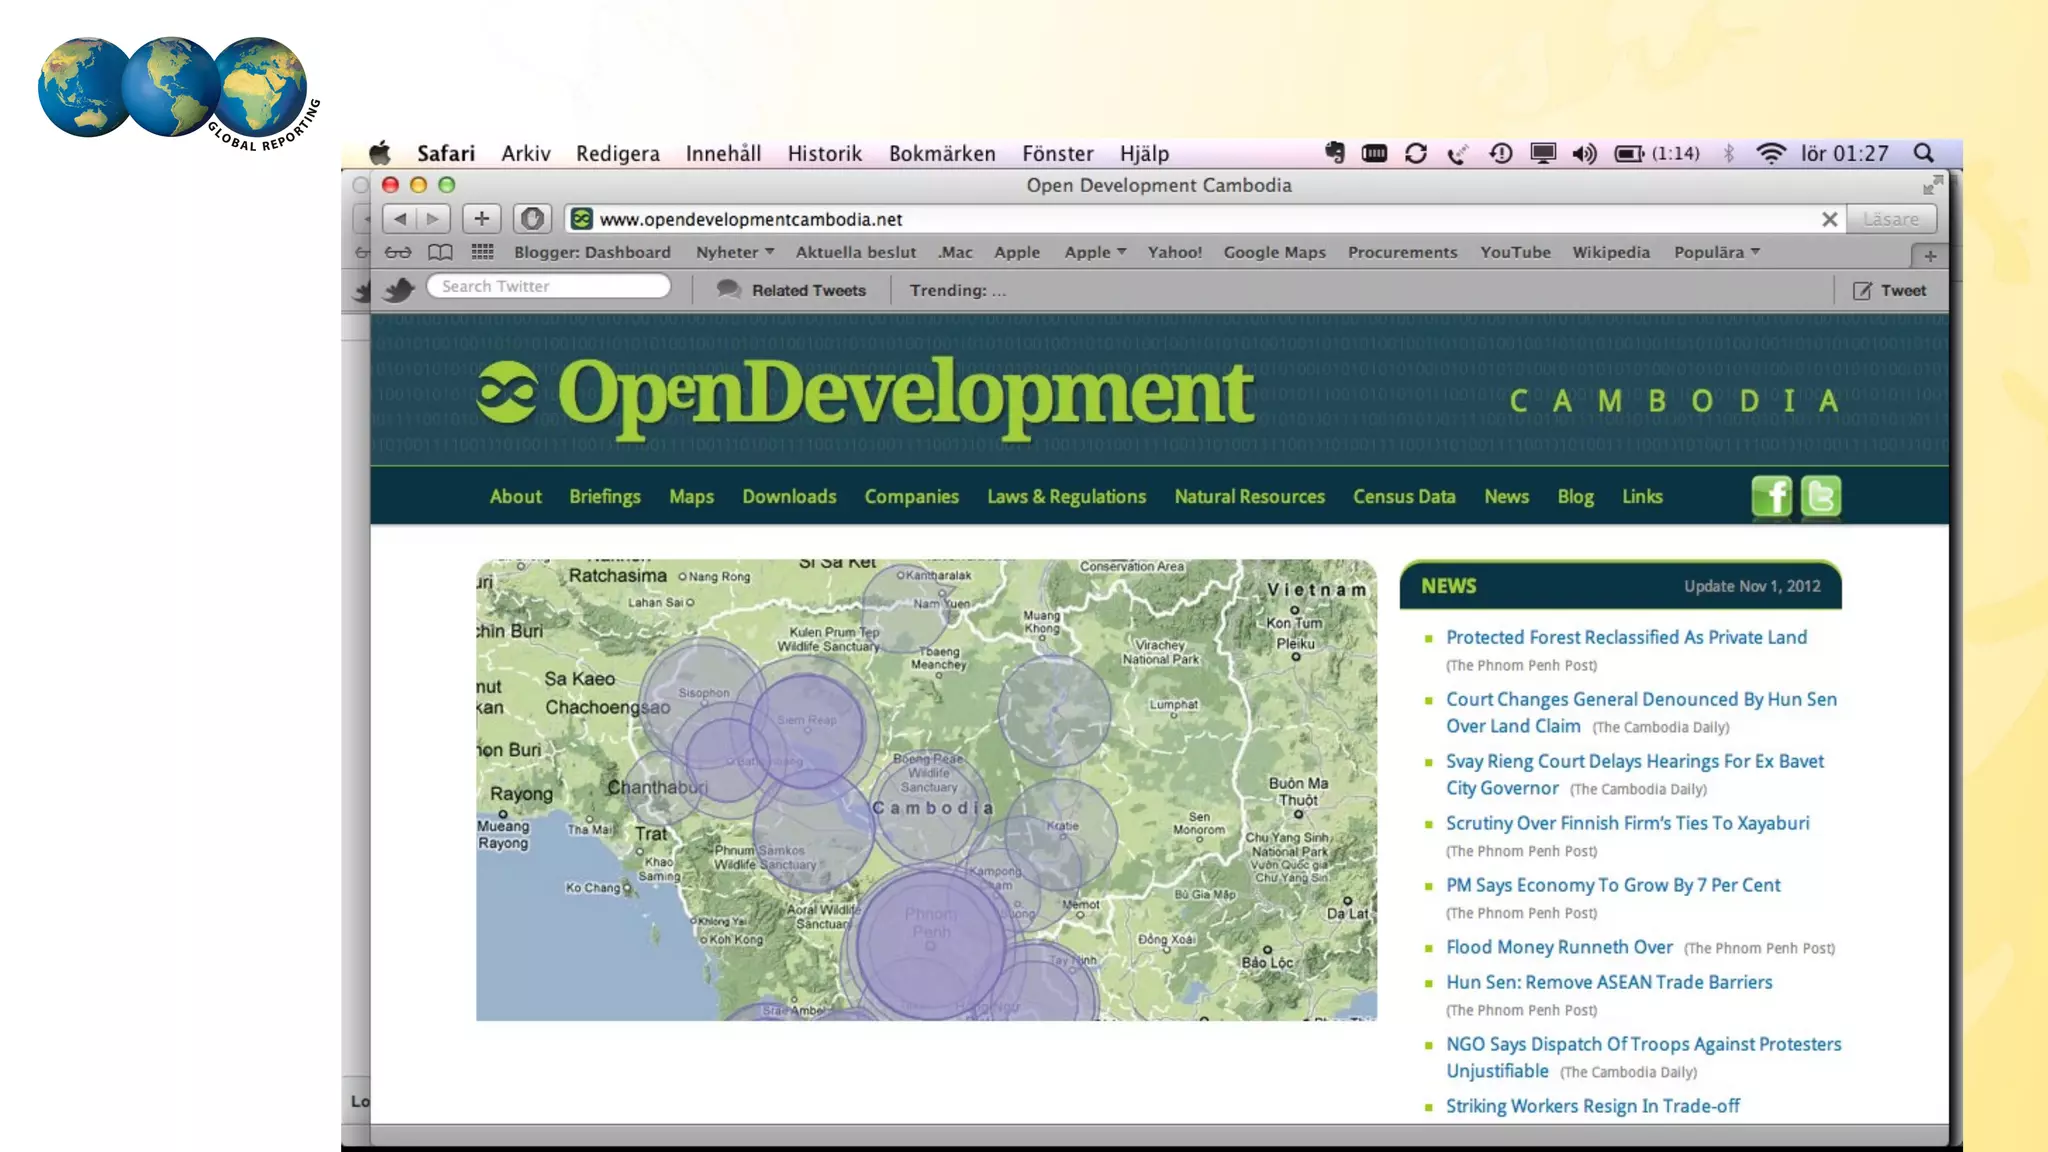Expand the Apple bookmarks folder dropdown

point(1095,253)
